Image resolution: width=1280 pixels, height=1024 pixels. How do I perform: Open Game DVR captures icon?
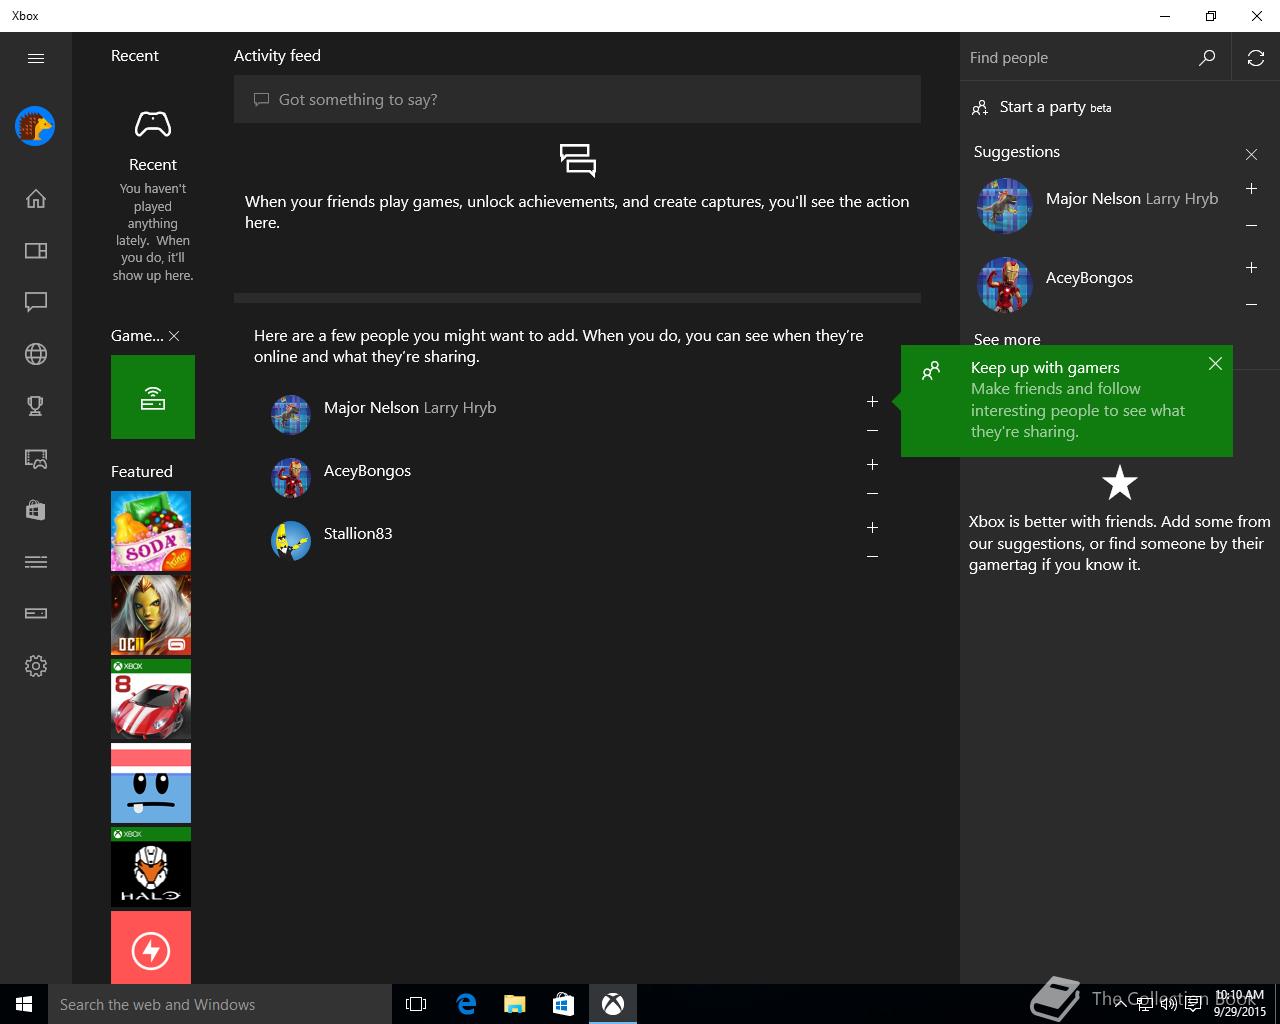[36, 458]
